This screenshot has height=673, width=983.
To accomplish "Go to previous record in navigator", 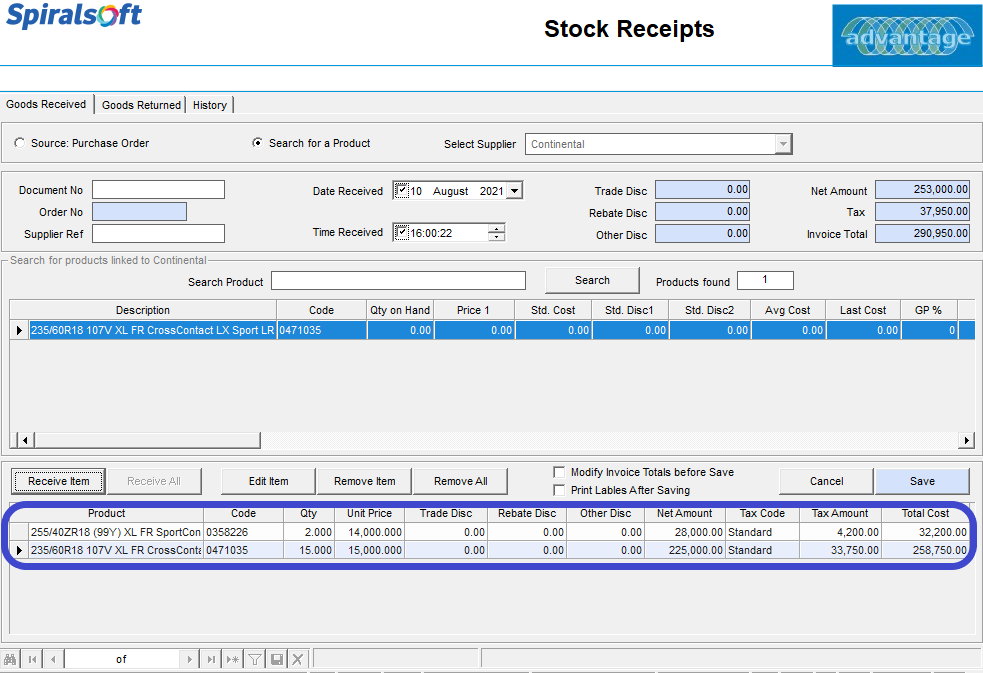I will (53, 659).
